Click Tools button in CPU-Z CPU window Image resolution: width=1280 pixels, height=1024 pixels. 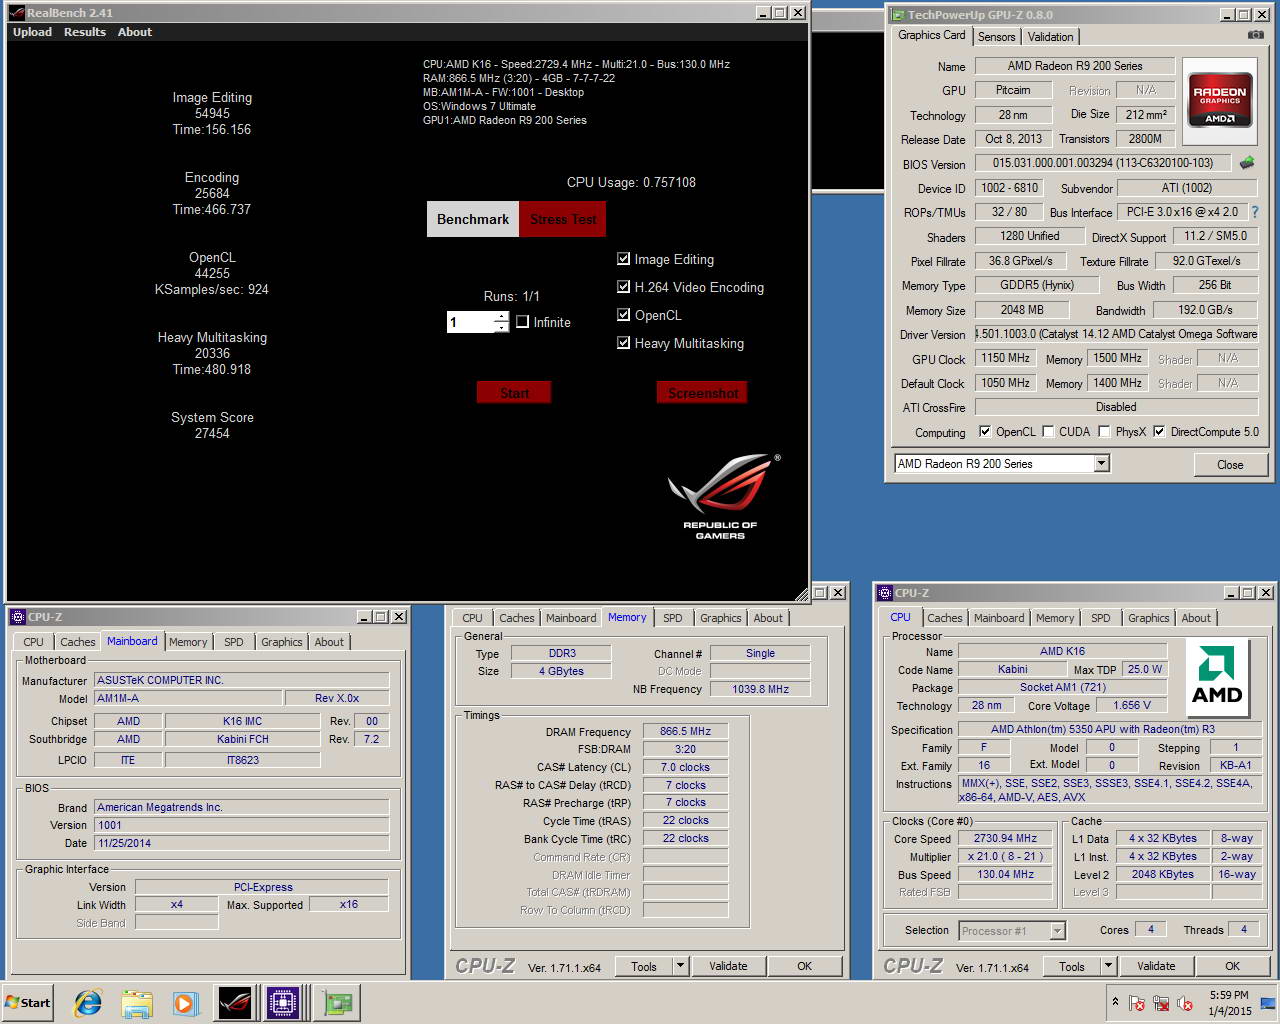pos(1072,966)
